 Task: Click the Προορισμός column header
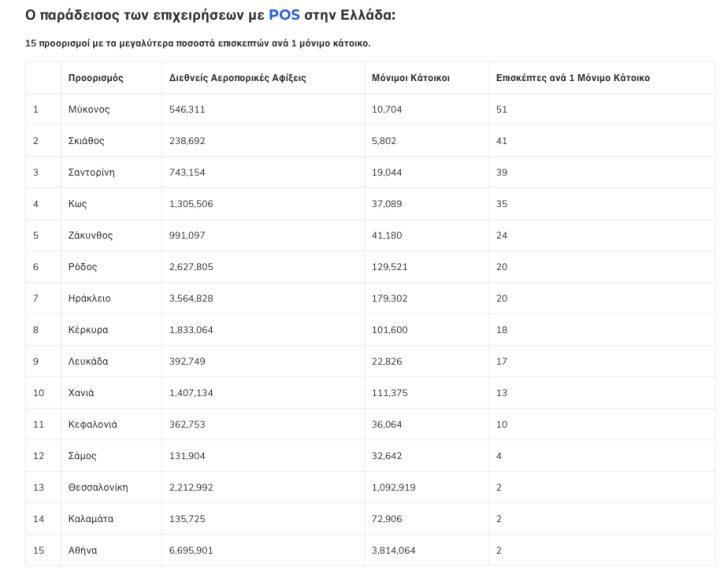click(96, 77)
